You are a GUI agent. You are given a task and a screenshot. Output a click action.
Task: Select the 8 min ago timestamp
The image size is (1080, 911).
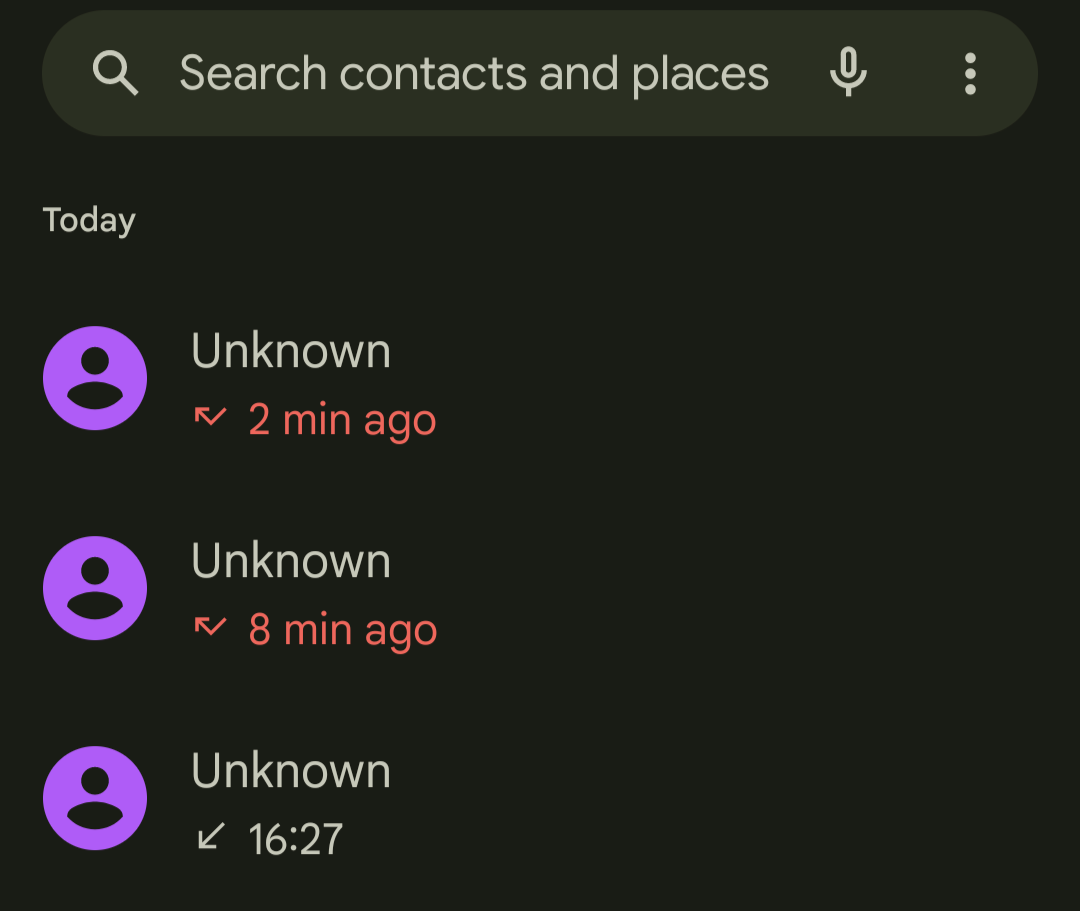[343, 630]
